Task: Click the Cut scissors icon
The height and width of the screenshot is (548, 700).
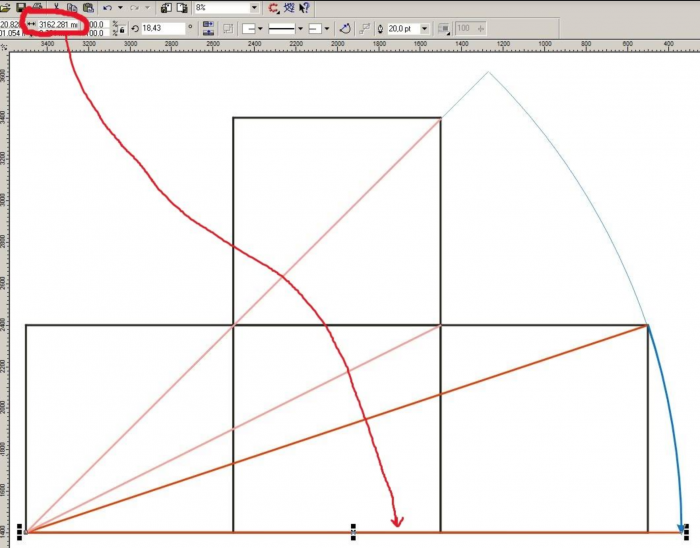Action: (55, 7)
